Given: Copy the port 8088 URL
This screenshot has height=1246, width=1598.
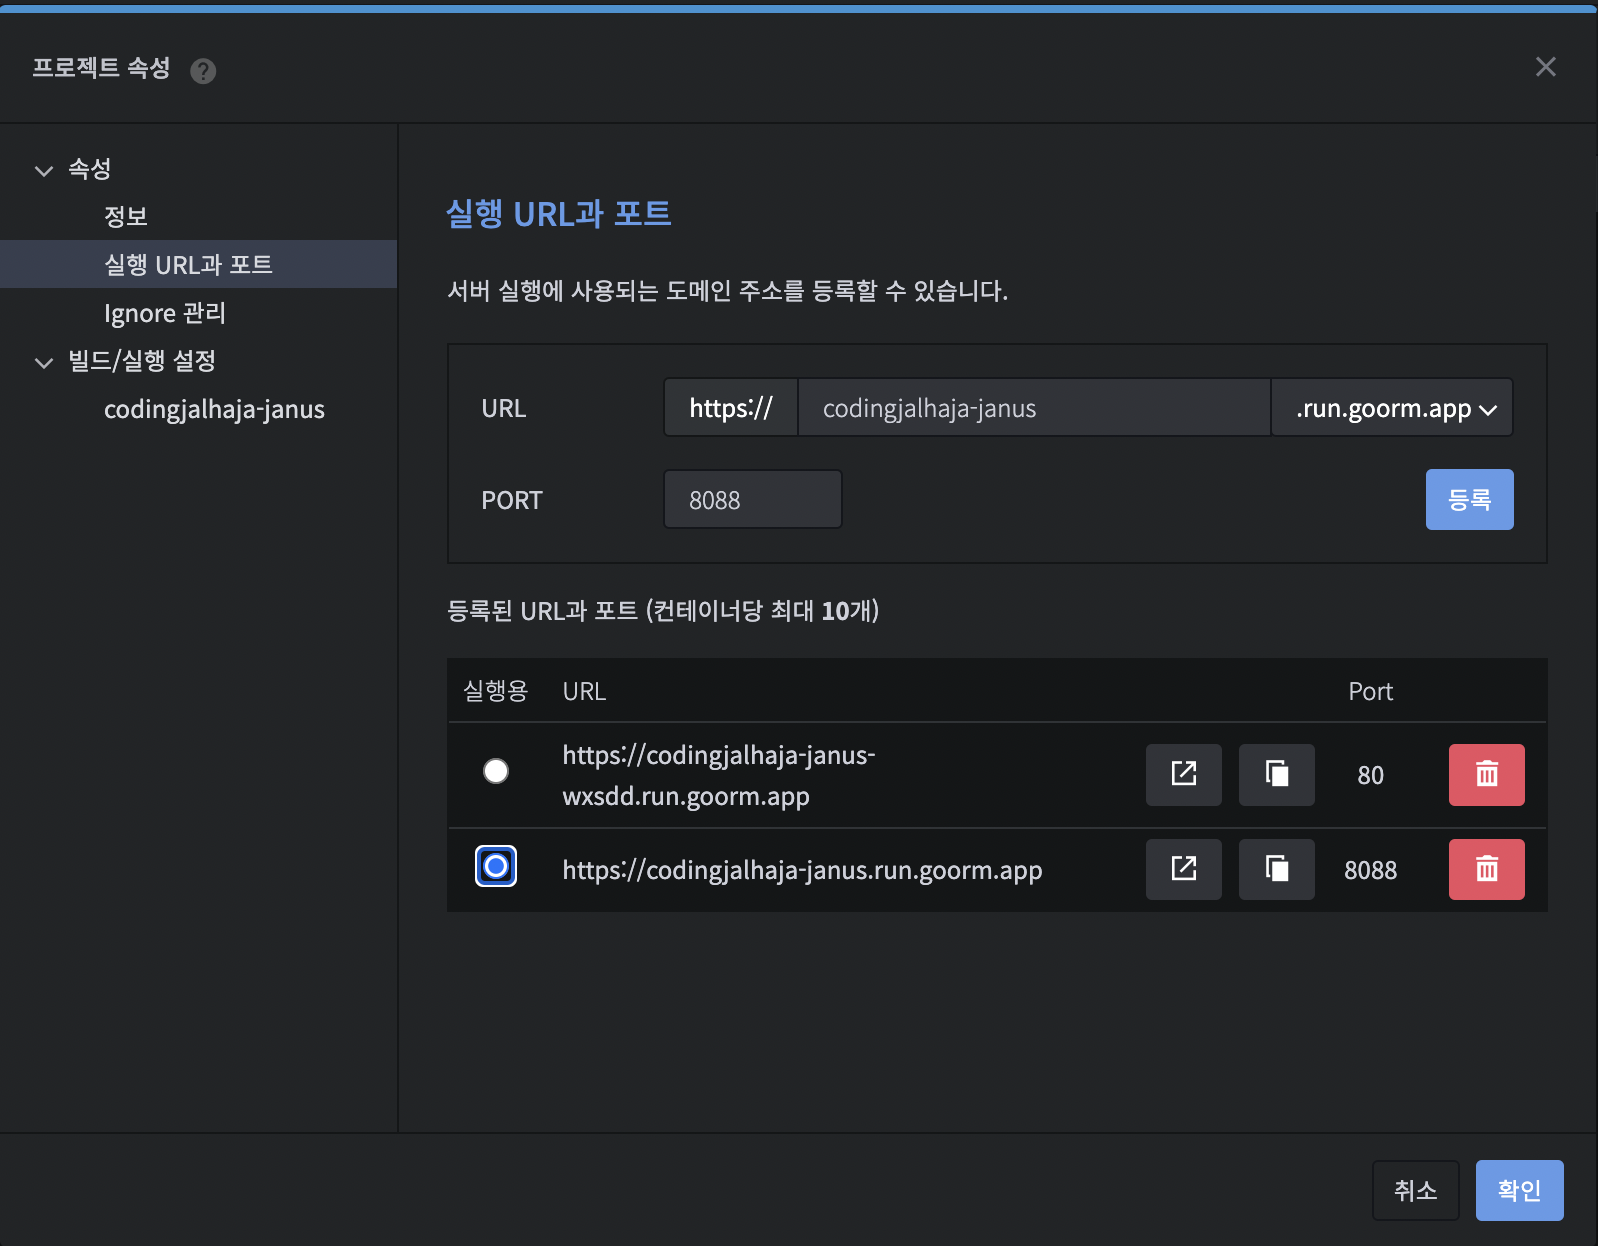Looking at the screenshot, I should pyautogui.click(x=1276, y=869).
